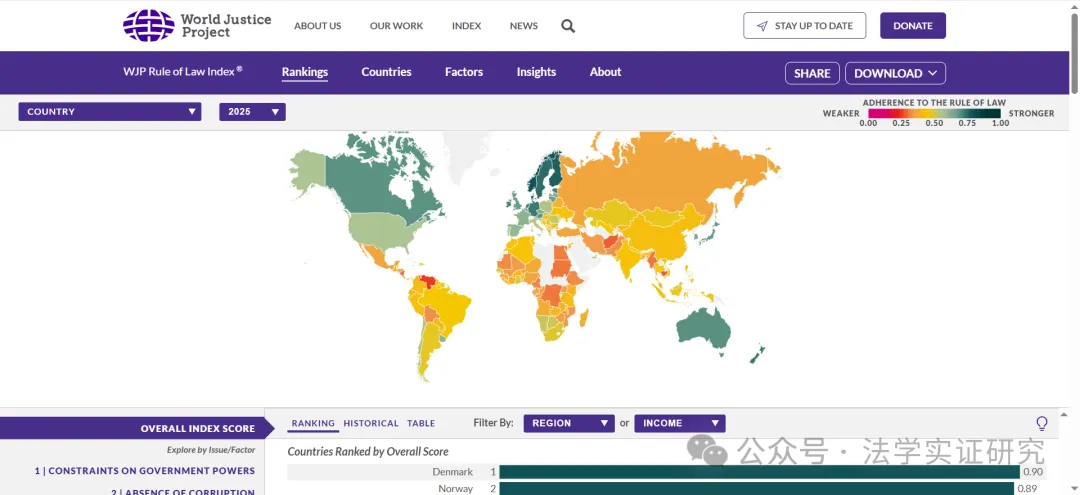This screenshot has width=1080, height=495.
Task: Switch to the TABLE view tab
Action: pos(421,423)
